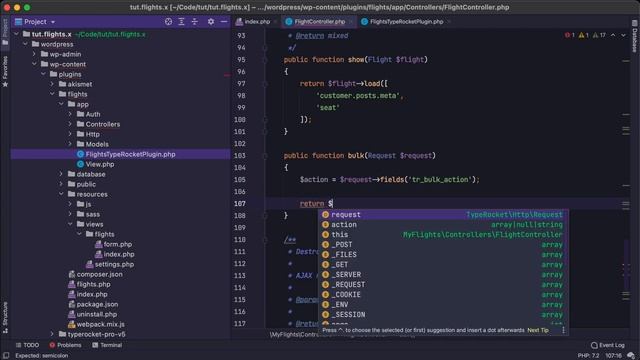Open the TODO tool window

27,345
